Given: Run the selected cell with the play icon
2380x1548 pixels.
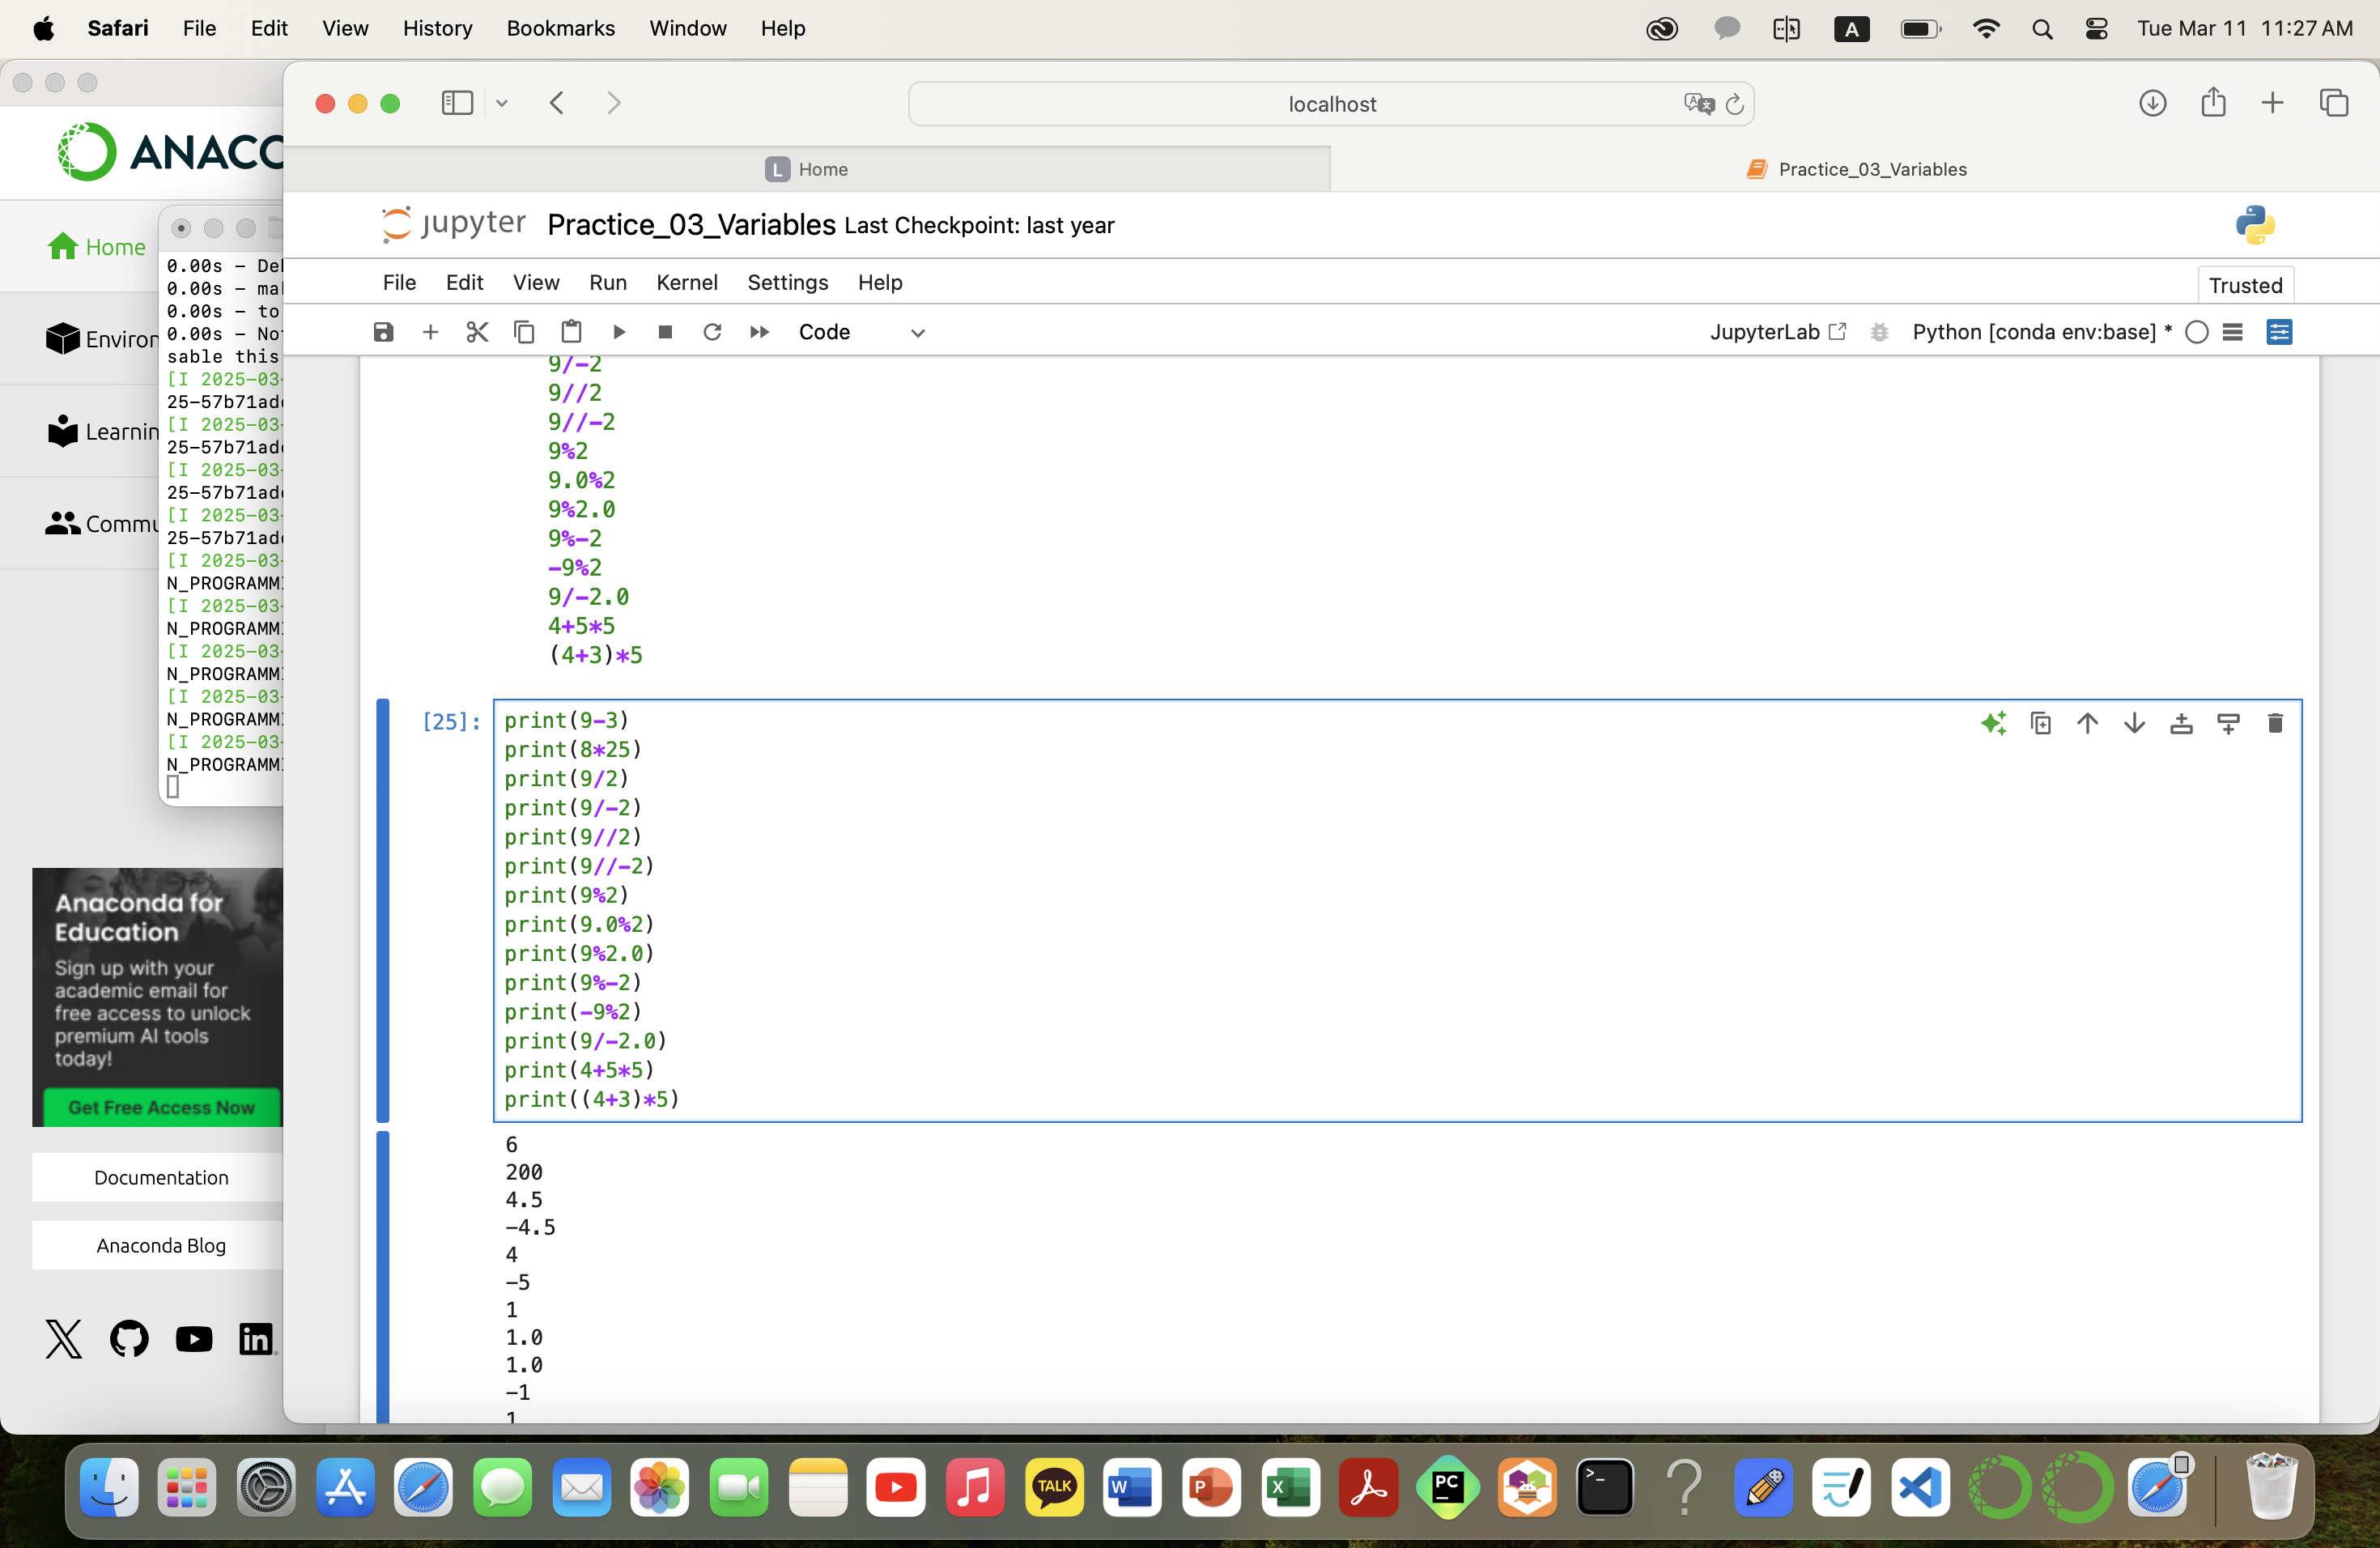Looking at the screenshot, I should pos(619,332).
